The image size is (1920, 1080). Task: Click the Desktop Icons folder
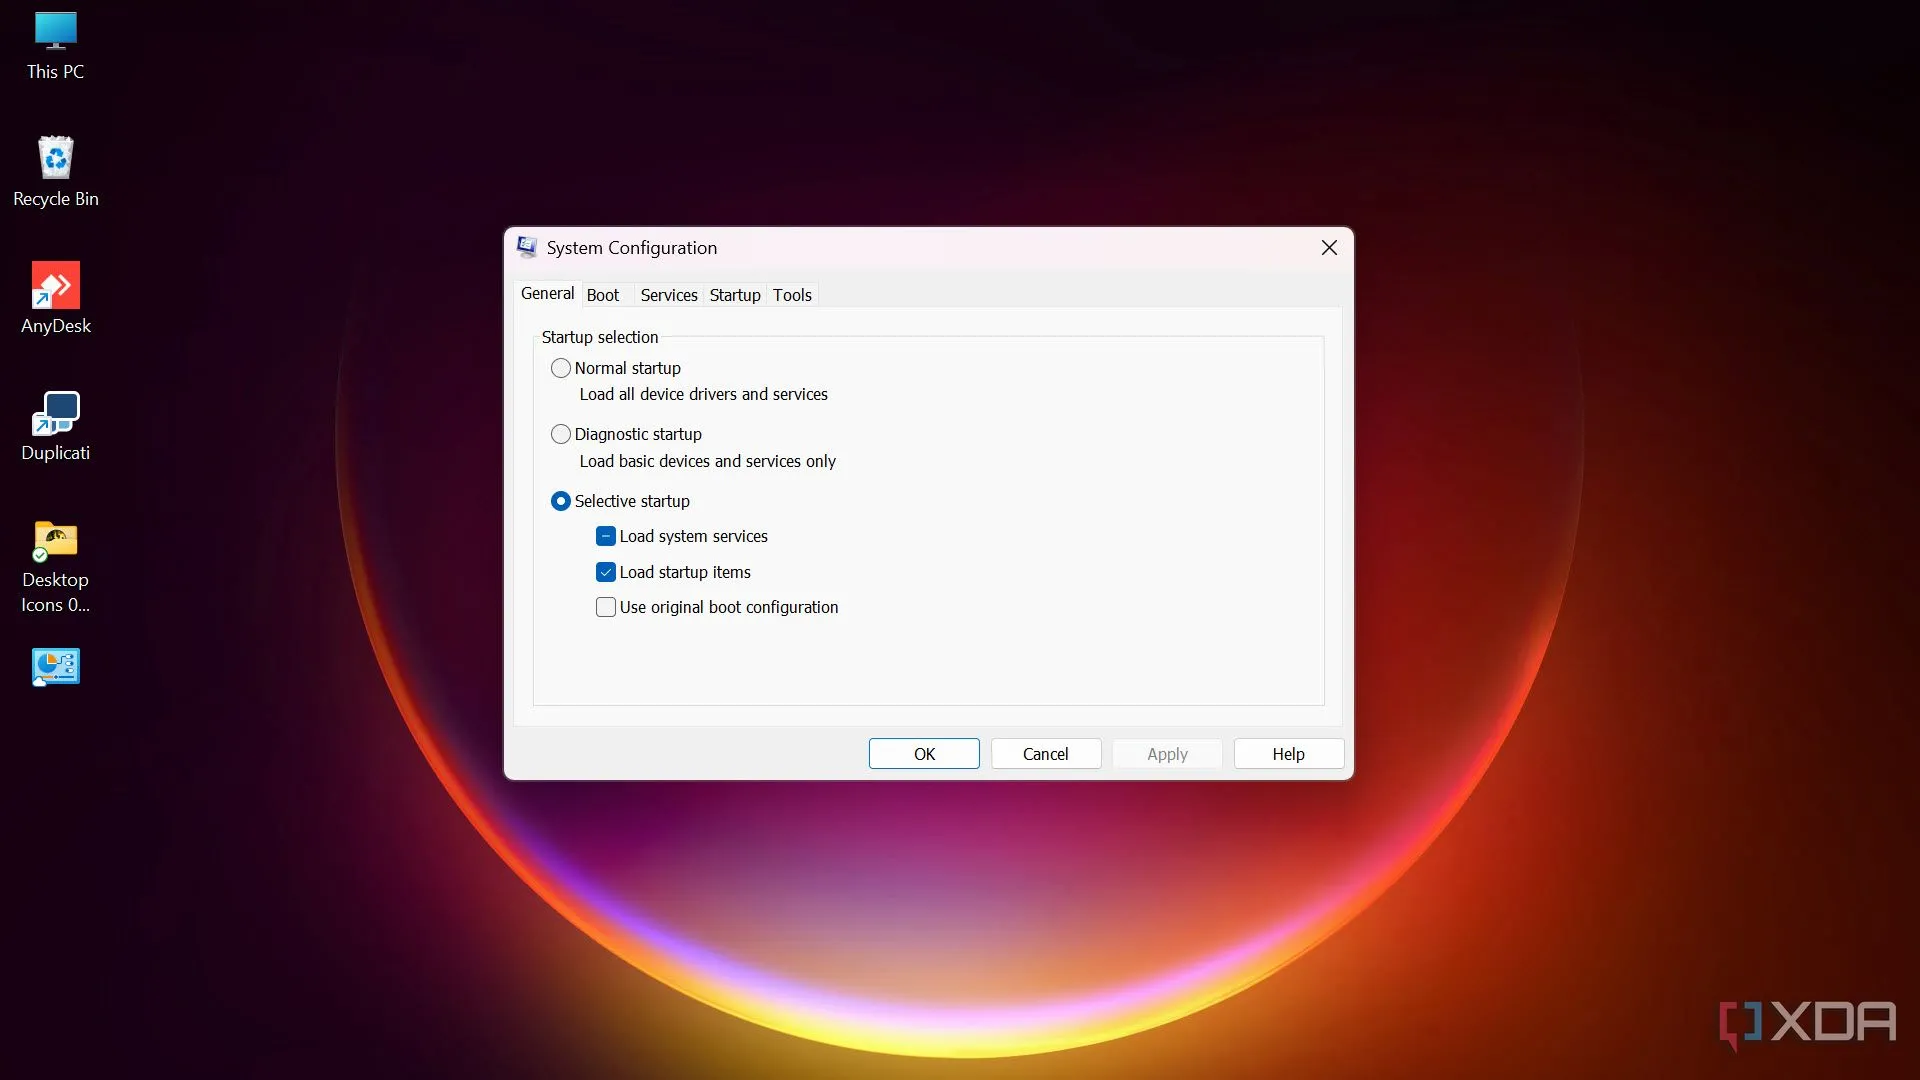(55, 565)
